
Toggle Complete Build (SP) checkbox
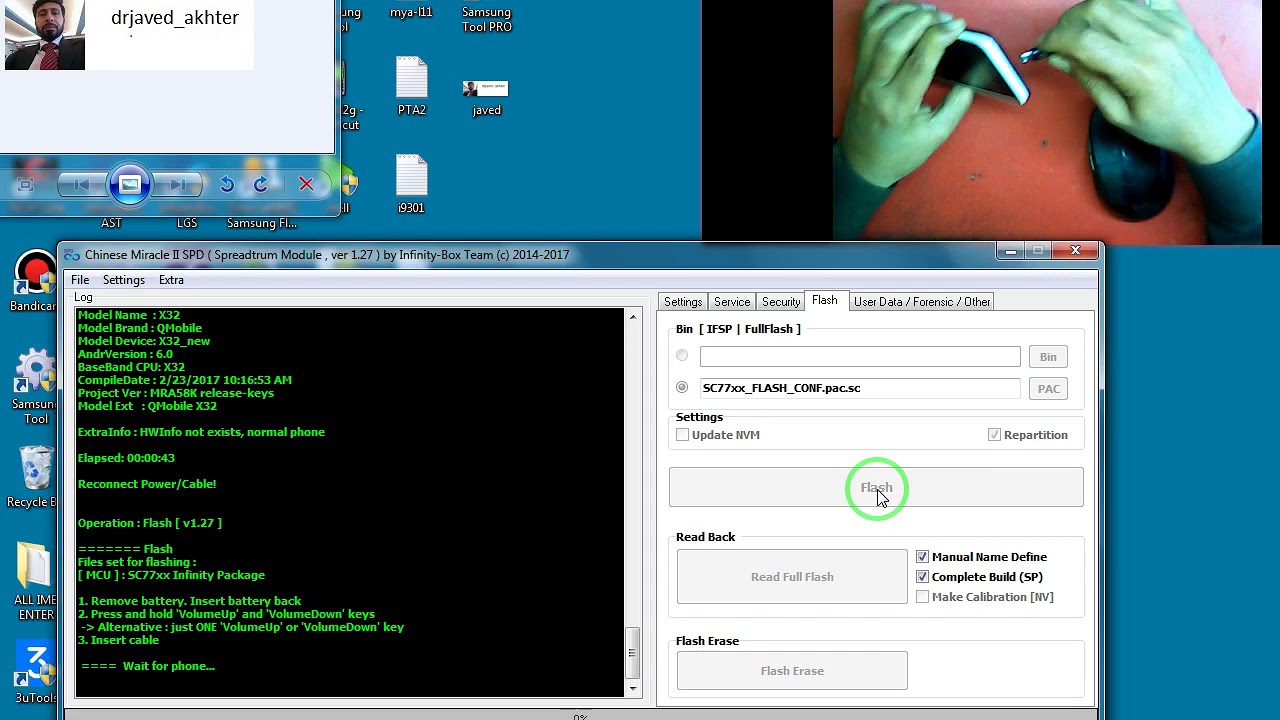(x=922, y=577)
